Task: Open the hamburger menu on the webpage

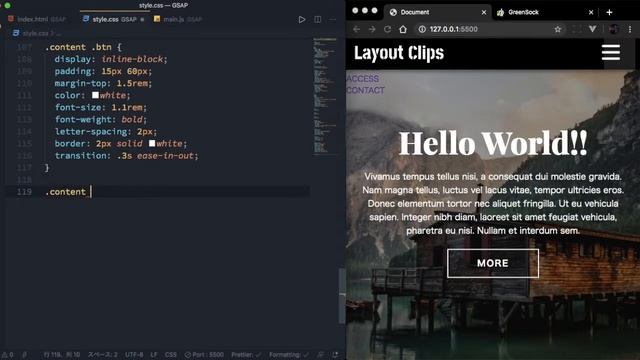Action: [611, 53]
